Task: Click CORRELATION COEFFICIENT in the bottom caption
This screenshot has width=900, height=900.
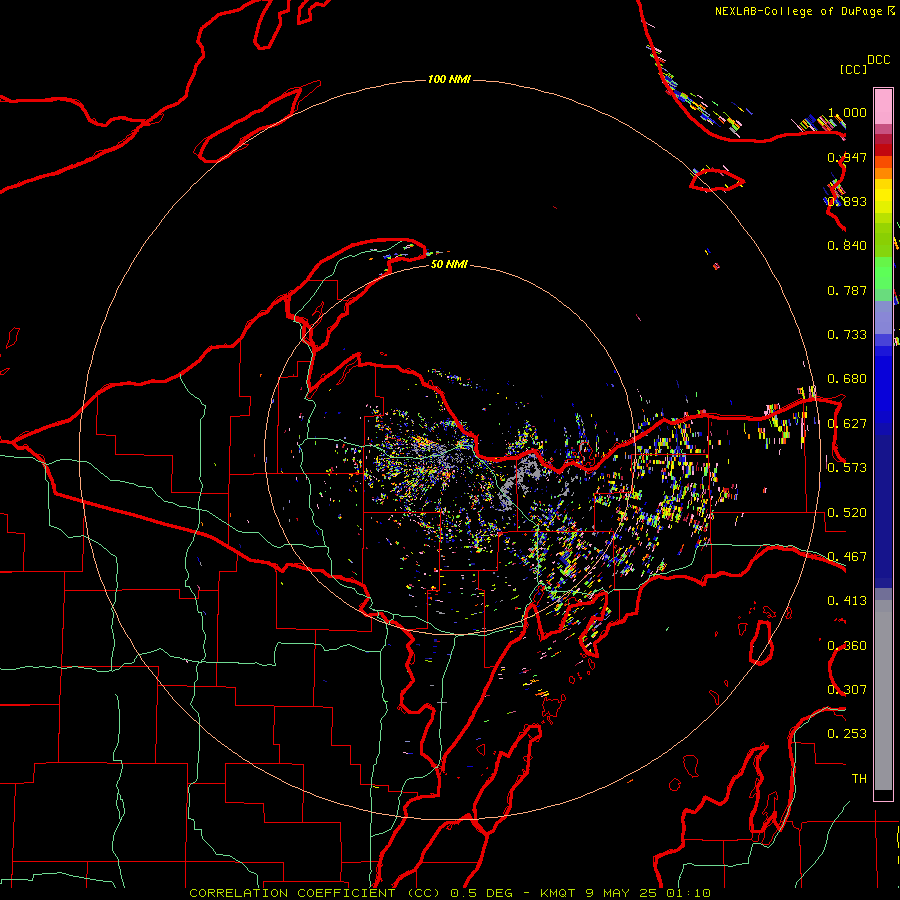Action: coord(292,893)
